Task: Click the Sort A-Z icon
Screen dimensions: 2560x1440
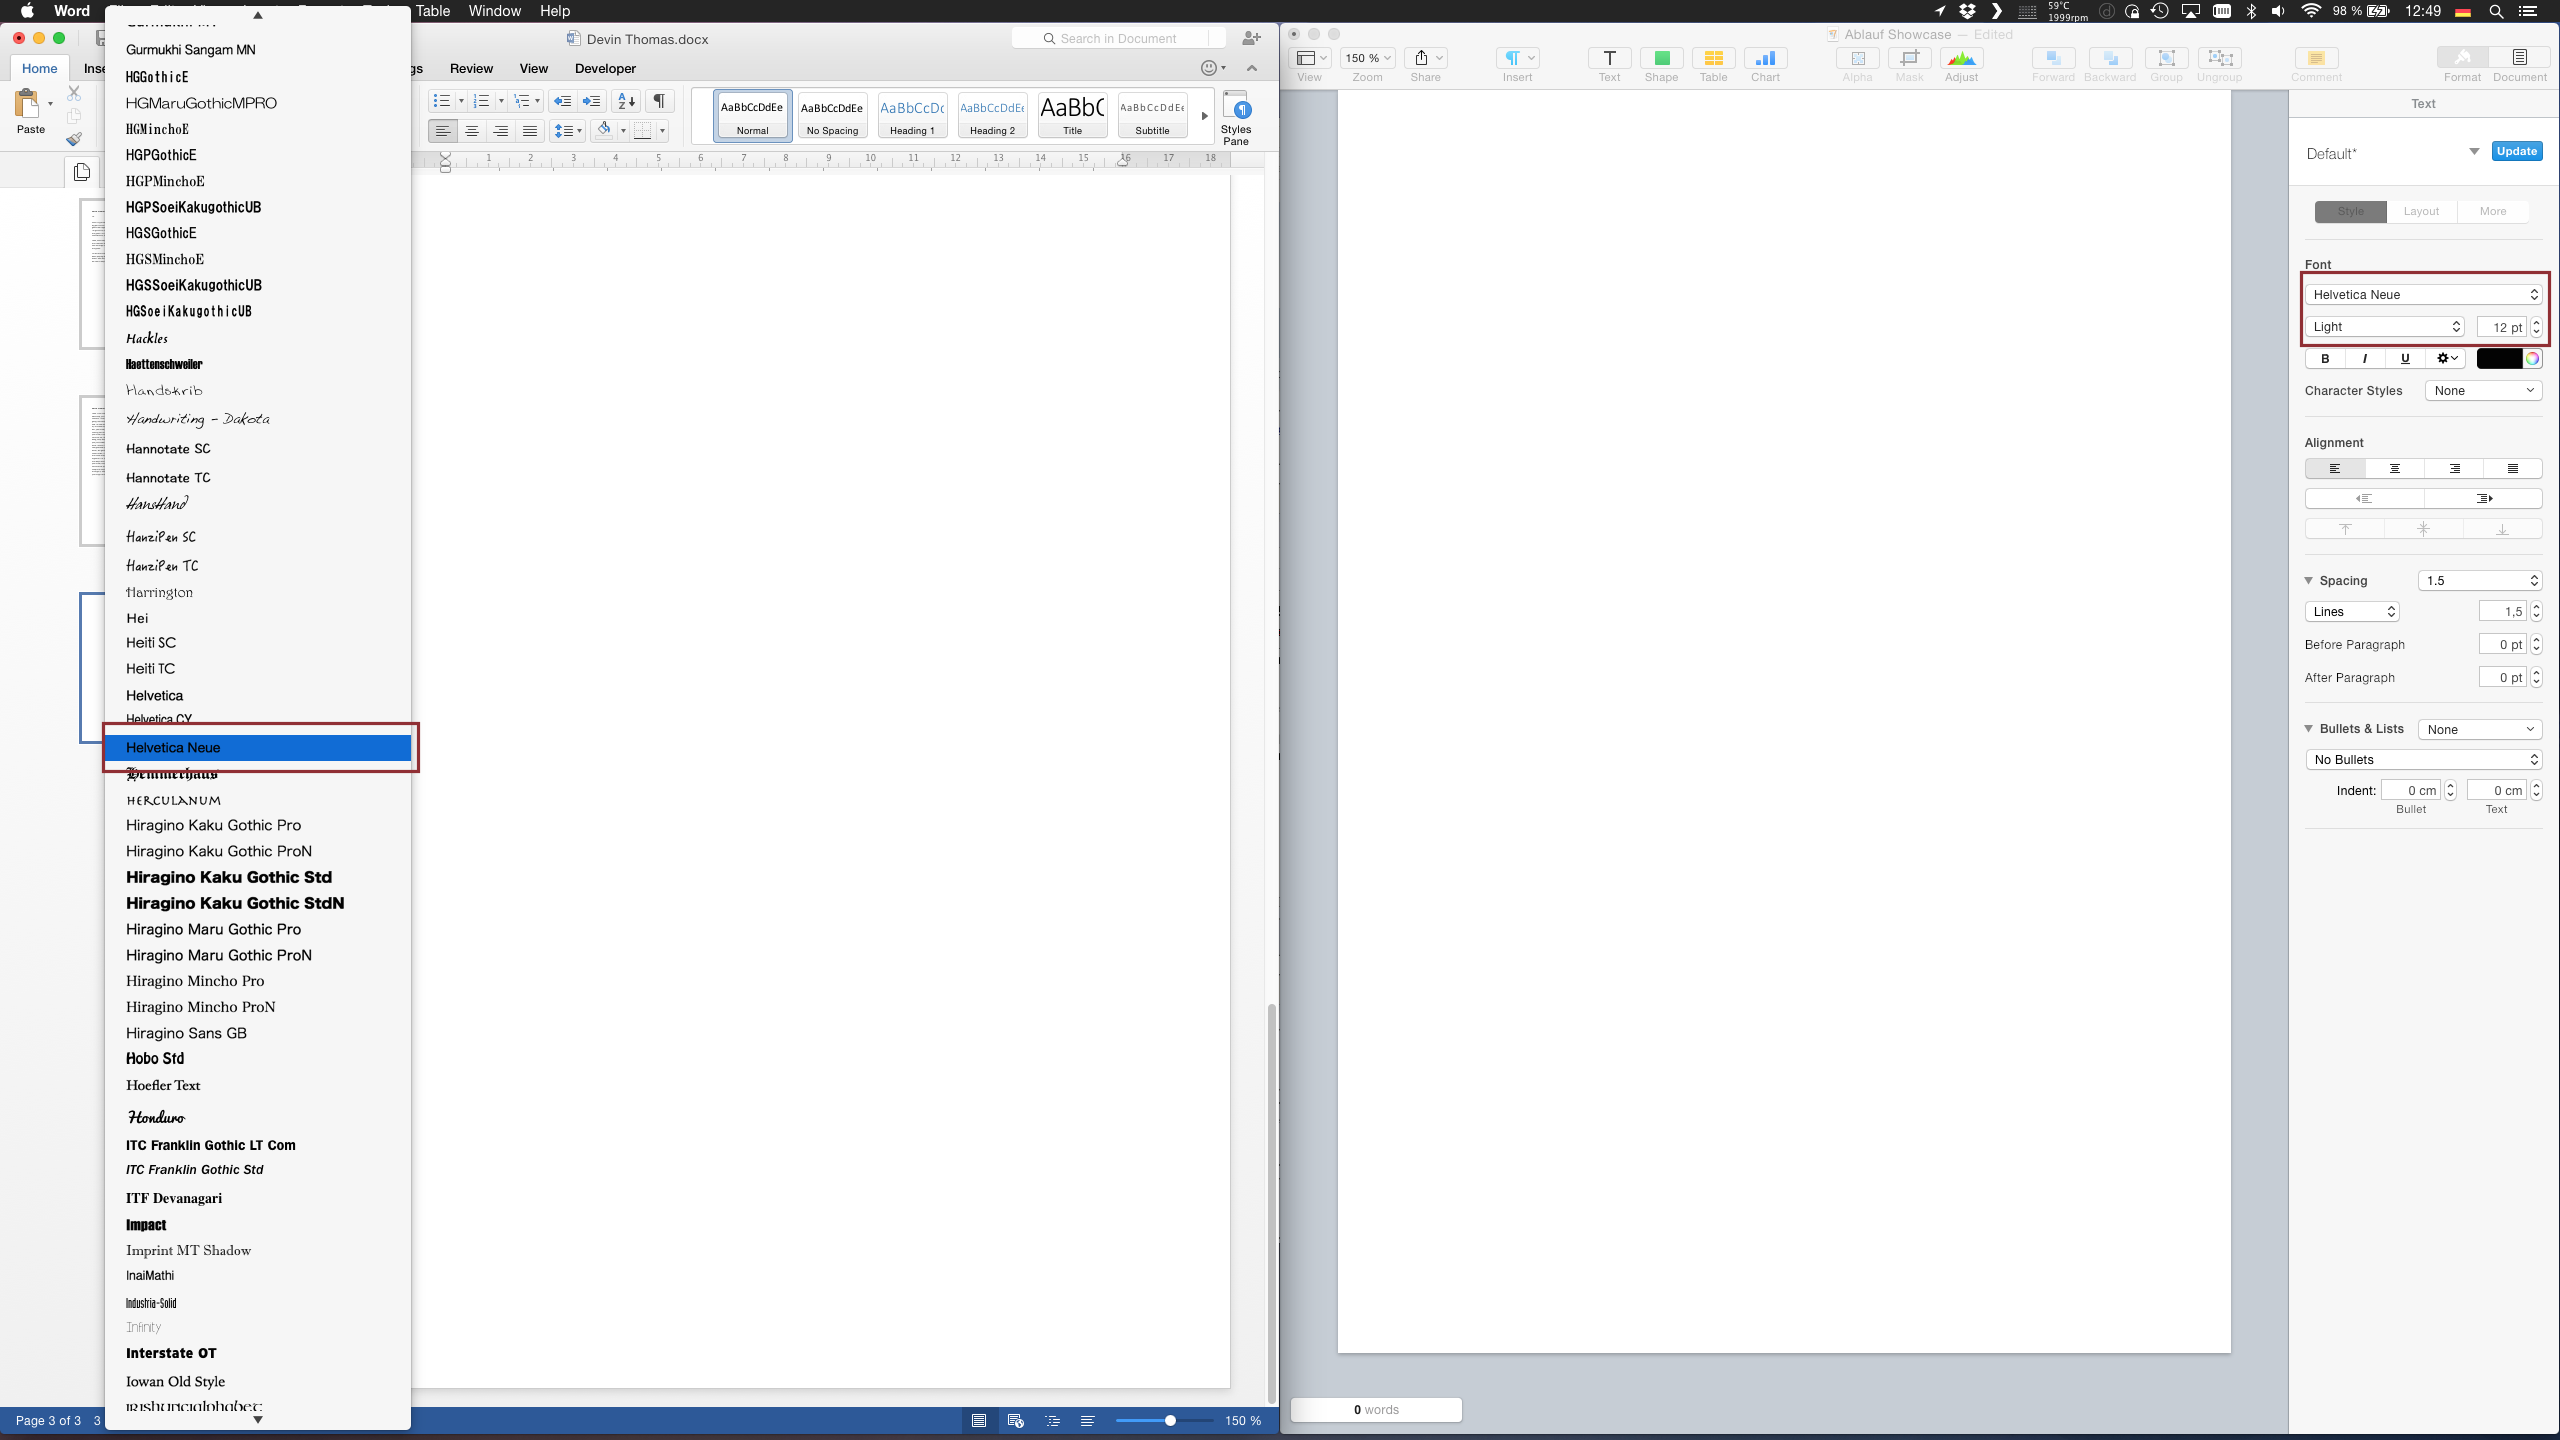Action: point(627,101)
